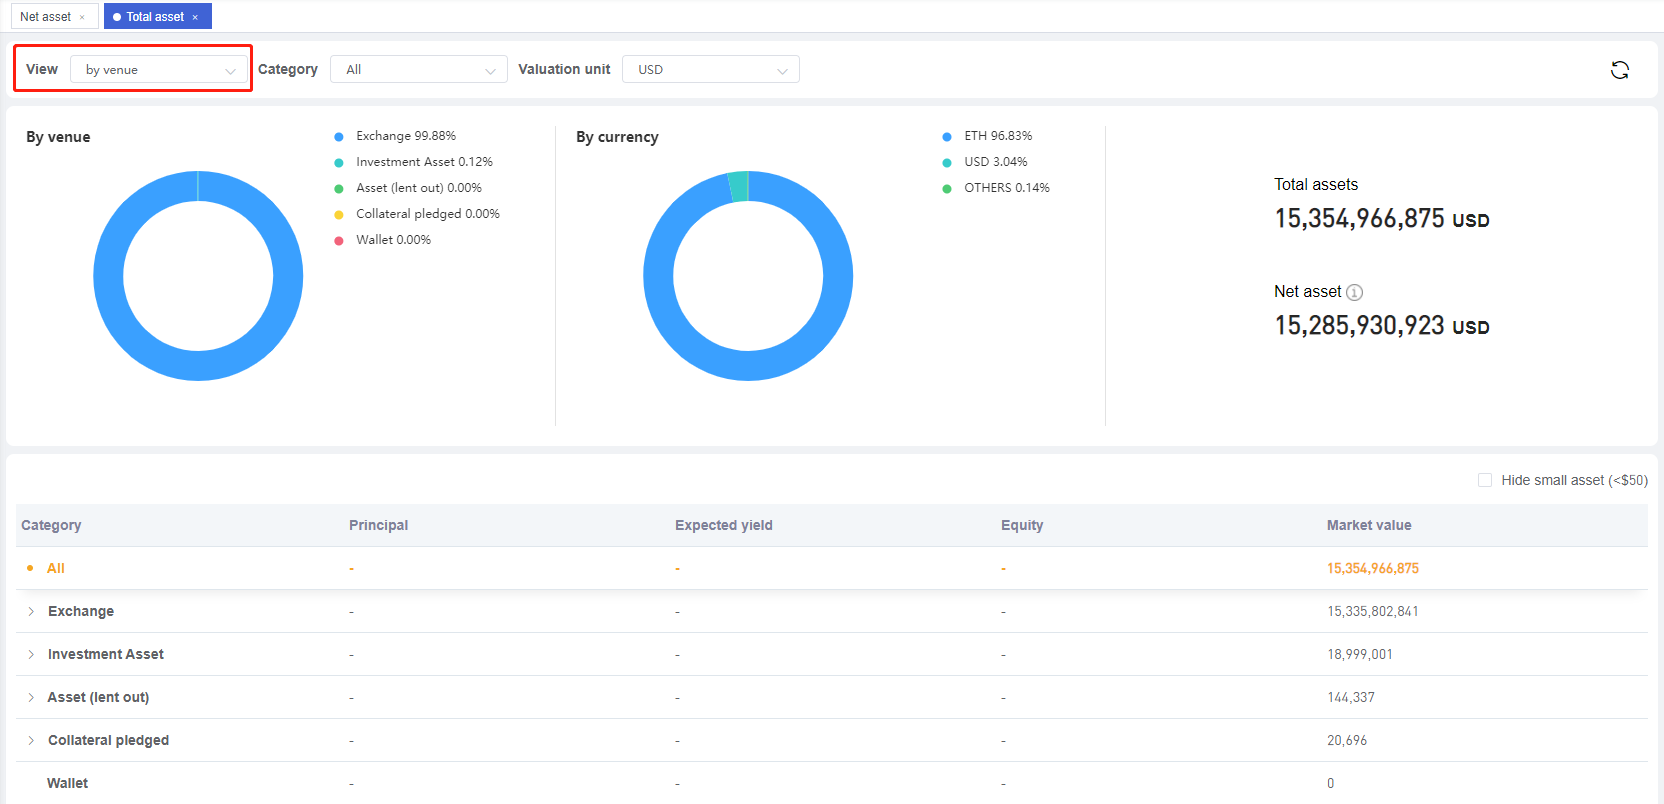Click the Equity column header
1664x804 pixels.
coord(1022,525)
